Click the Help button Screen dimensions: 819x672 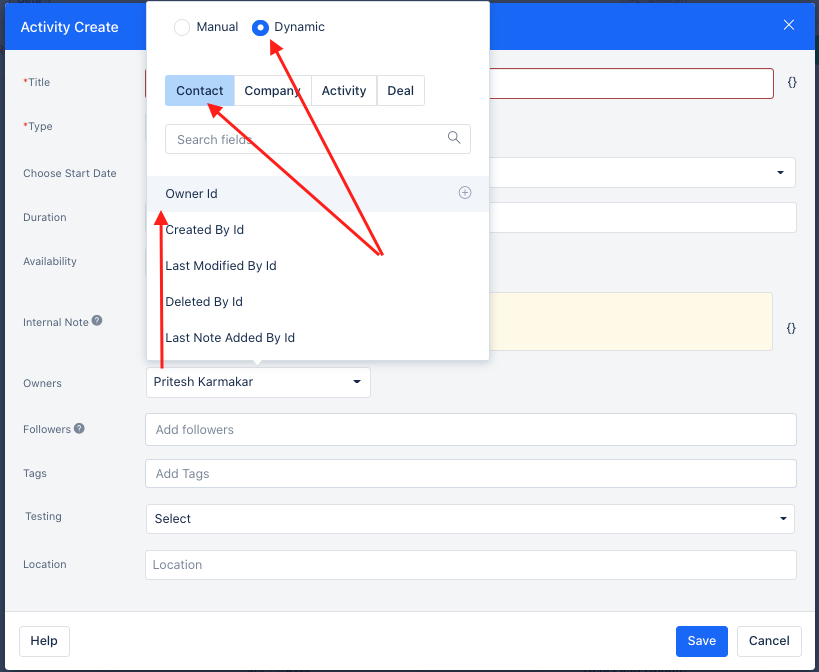click(x=44, y=641)
